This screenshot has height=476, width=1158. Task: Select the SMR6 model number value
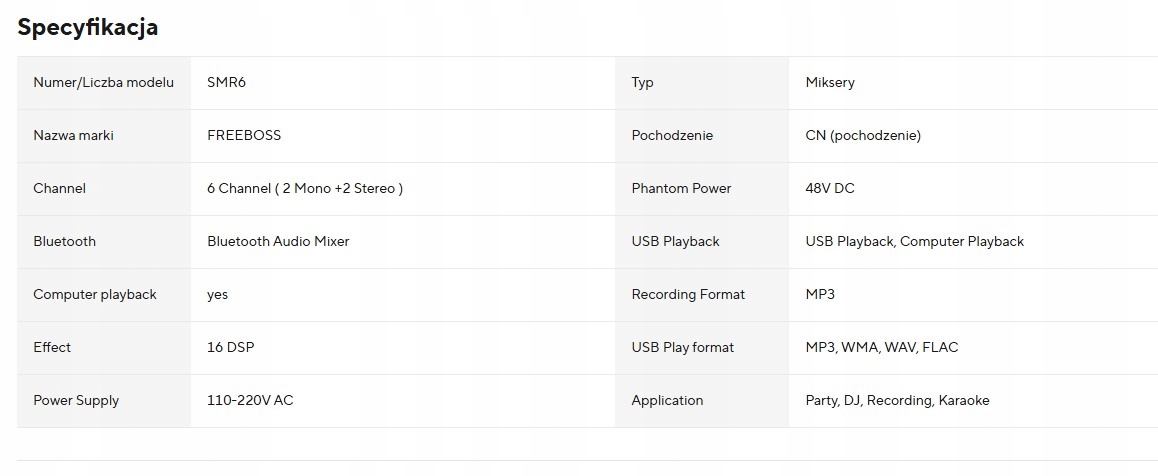(x=226, y=82)
